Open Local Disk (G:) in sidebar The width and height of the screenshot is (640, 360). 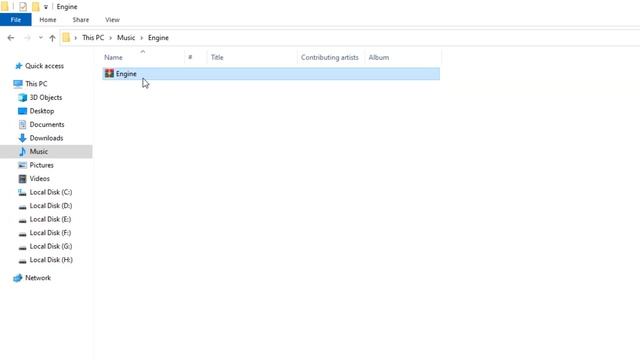pos(51,246)
